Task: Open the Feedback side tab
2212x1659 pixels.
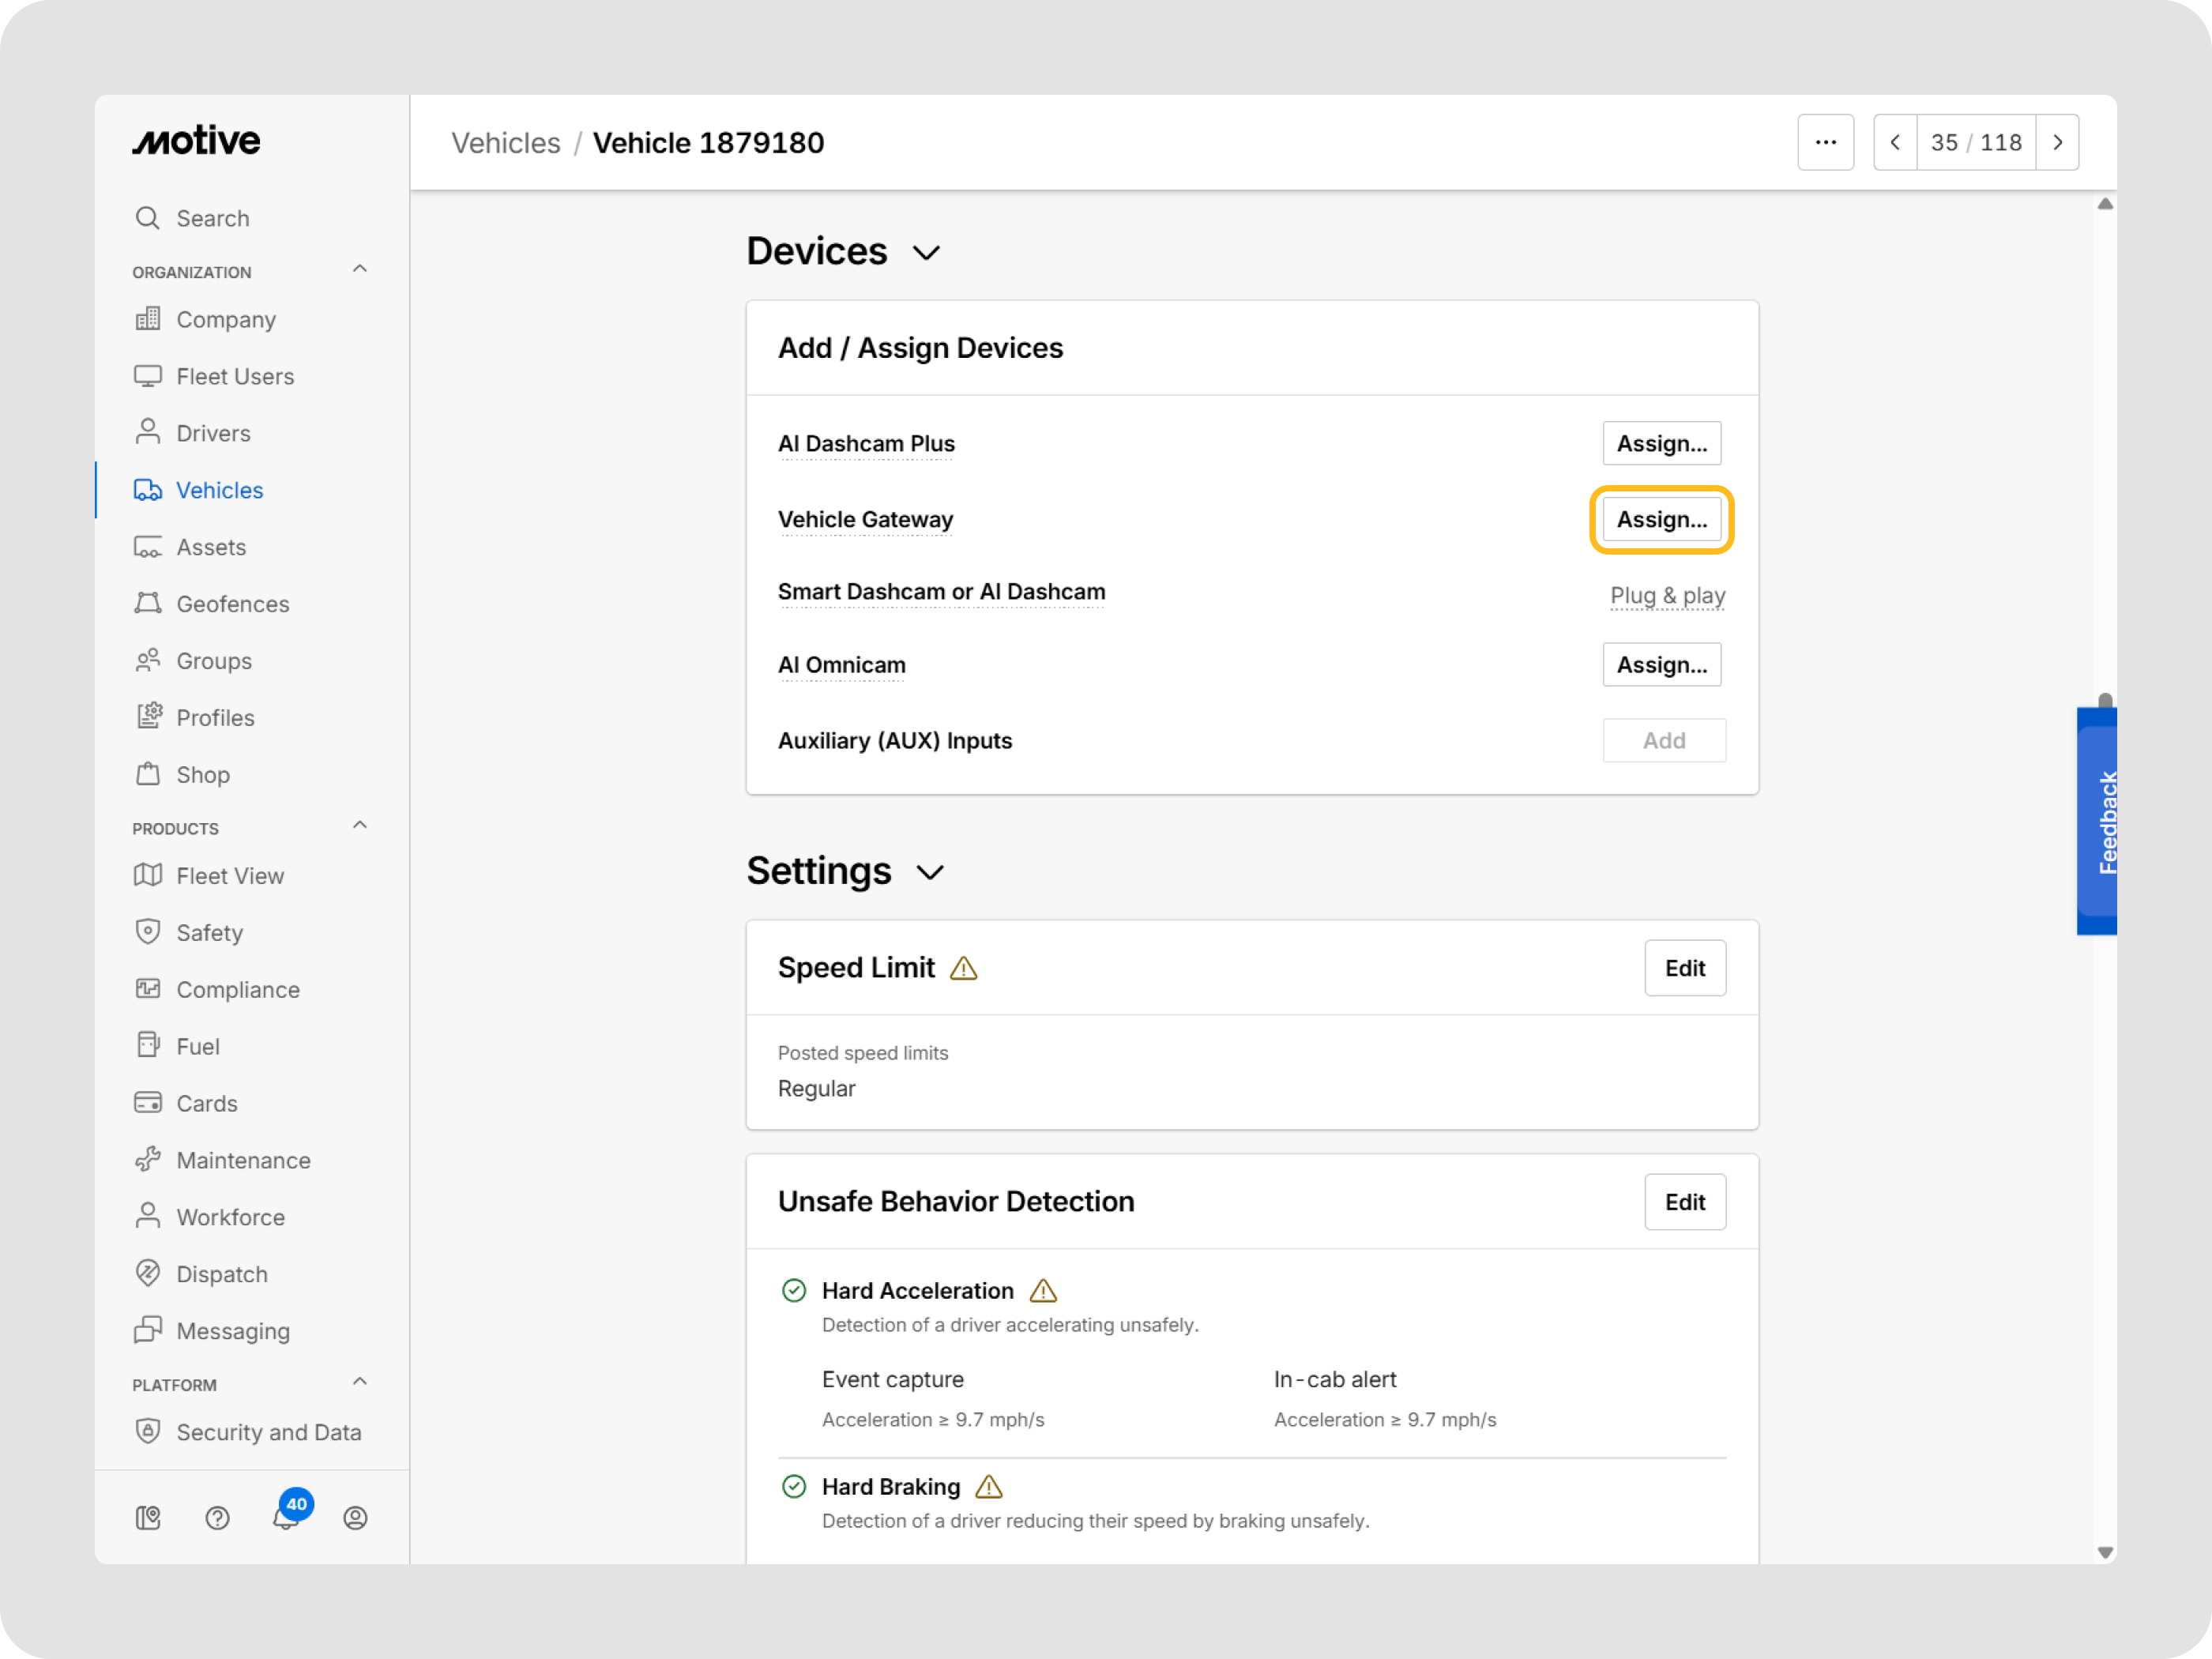Action: pos(2099,822)
